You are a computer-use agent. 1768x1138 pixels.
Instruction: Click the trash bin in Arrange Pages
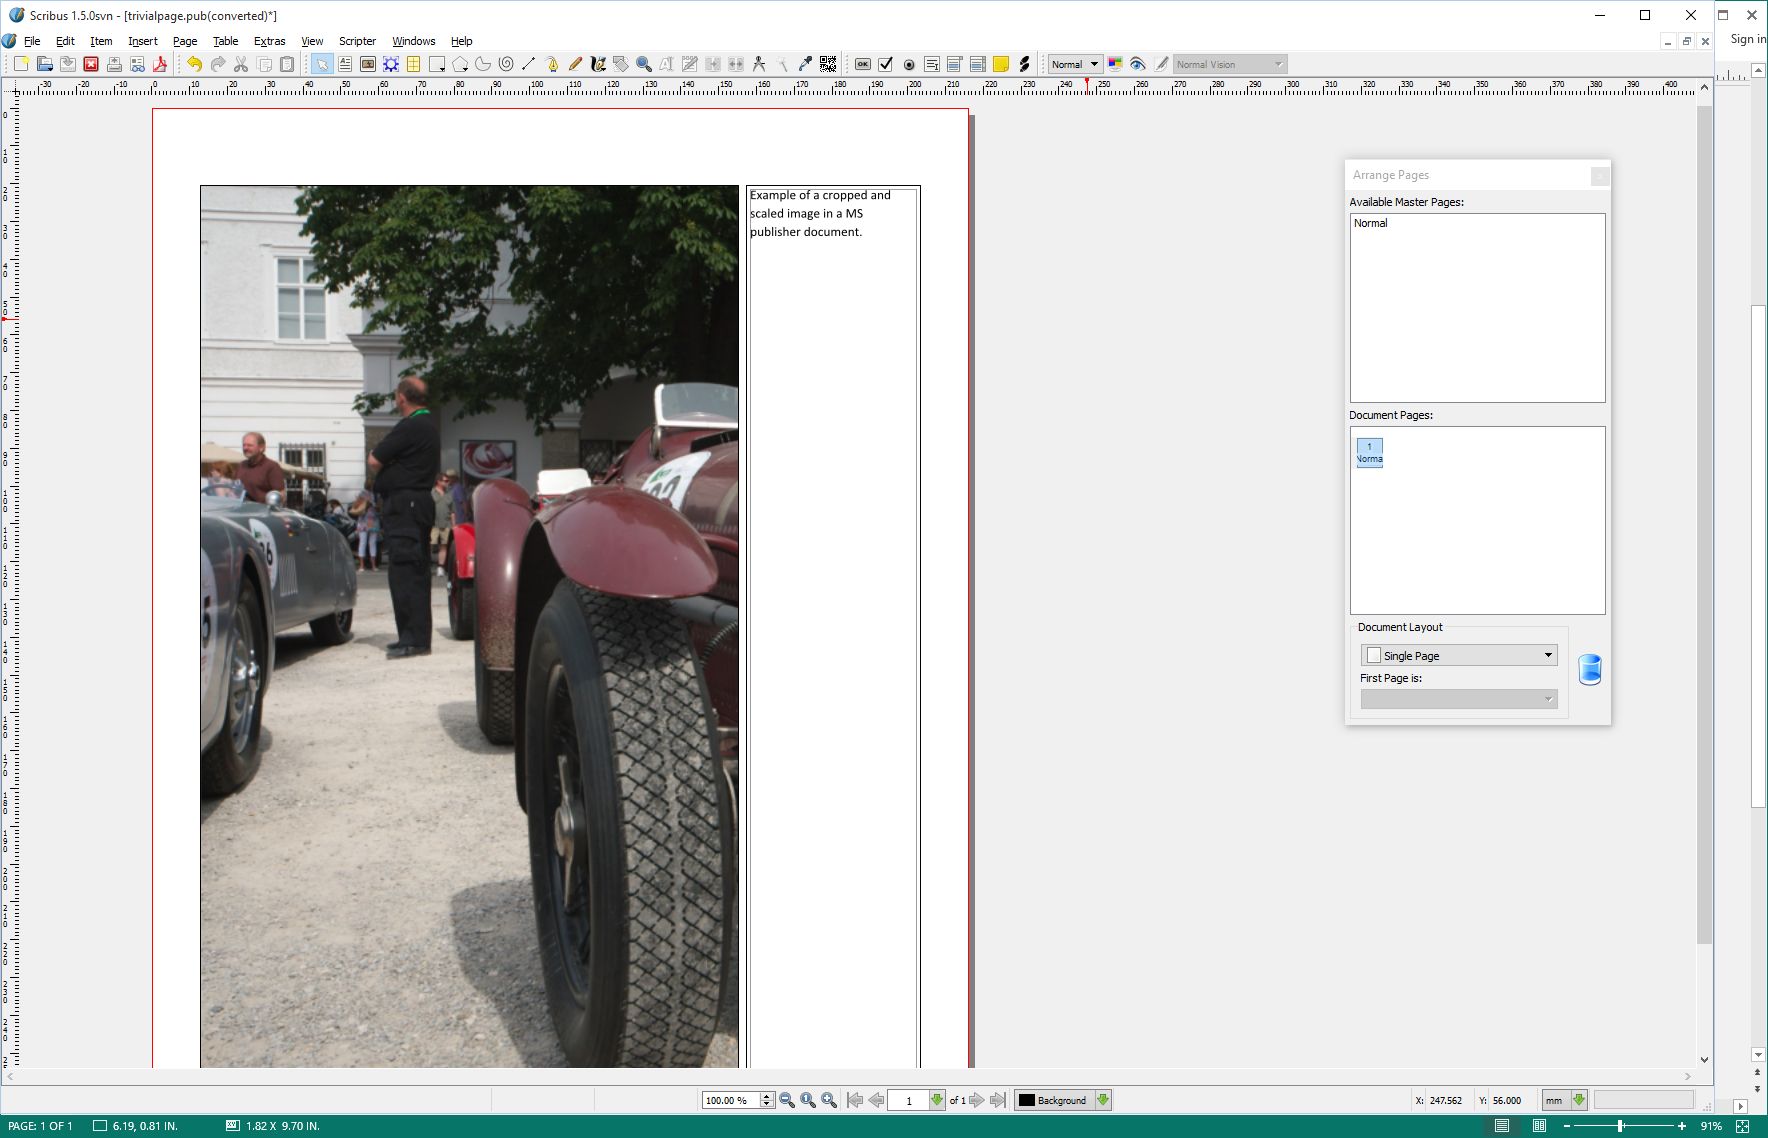click(1590, 669)
